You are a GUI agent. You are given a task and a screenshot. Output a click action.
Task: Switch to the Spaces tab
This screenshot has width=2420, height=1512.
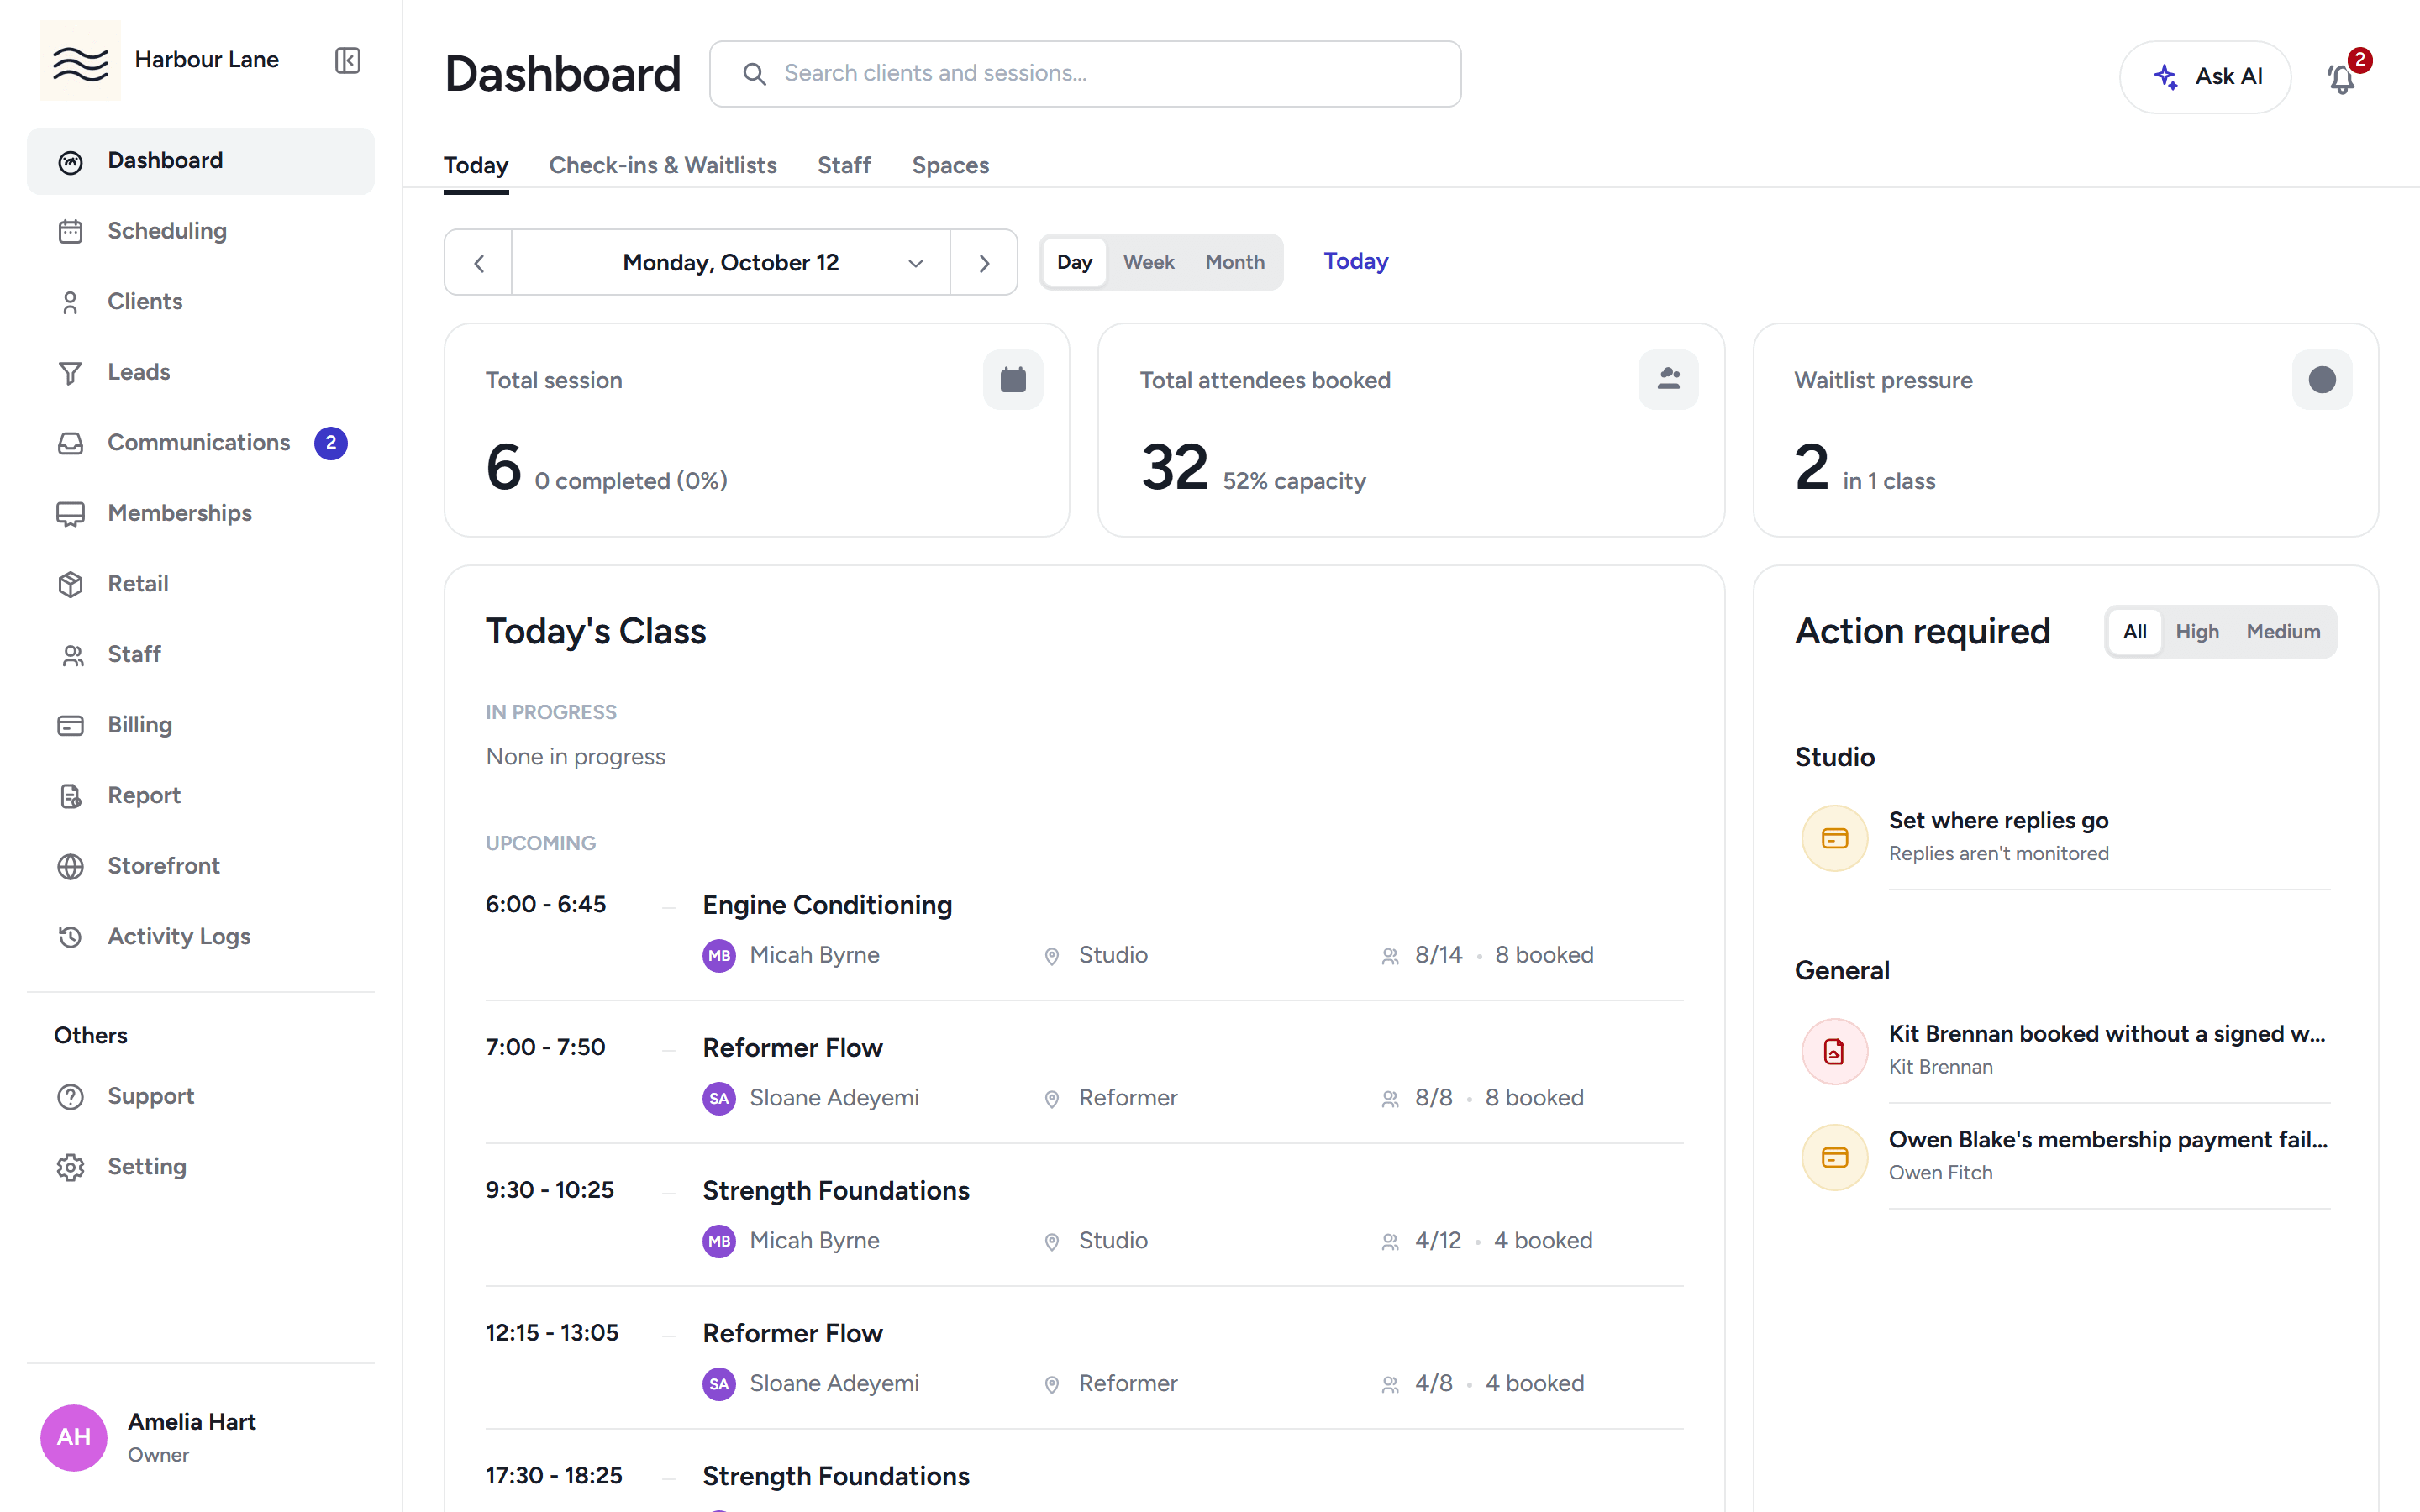(x=950, y=165)
